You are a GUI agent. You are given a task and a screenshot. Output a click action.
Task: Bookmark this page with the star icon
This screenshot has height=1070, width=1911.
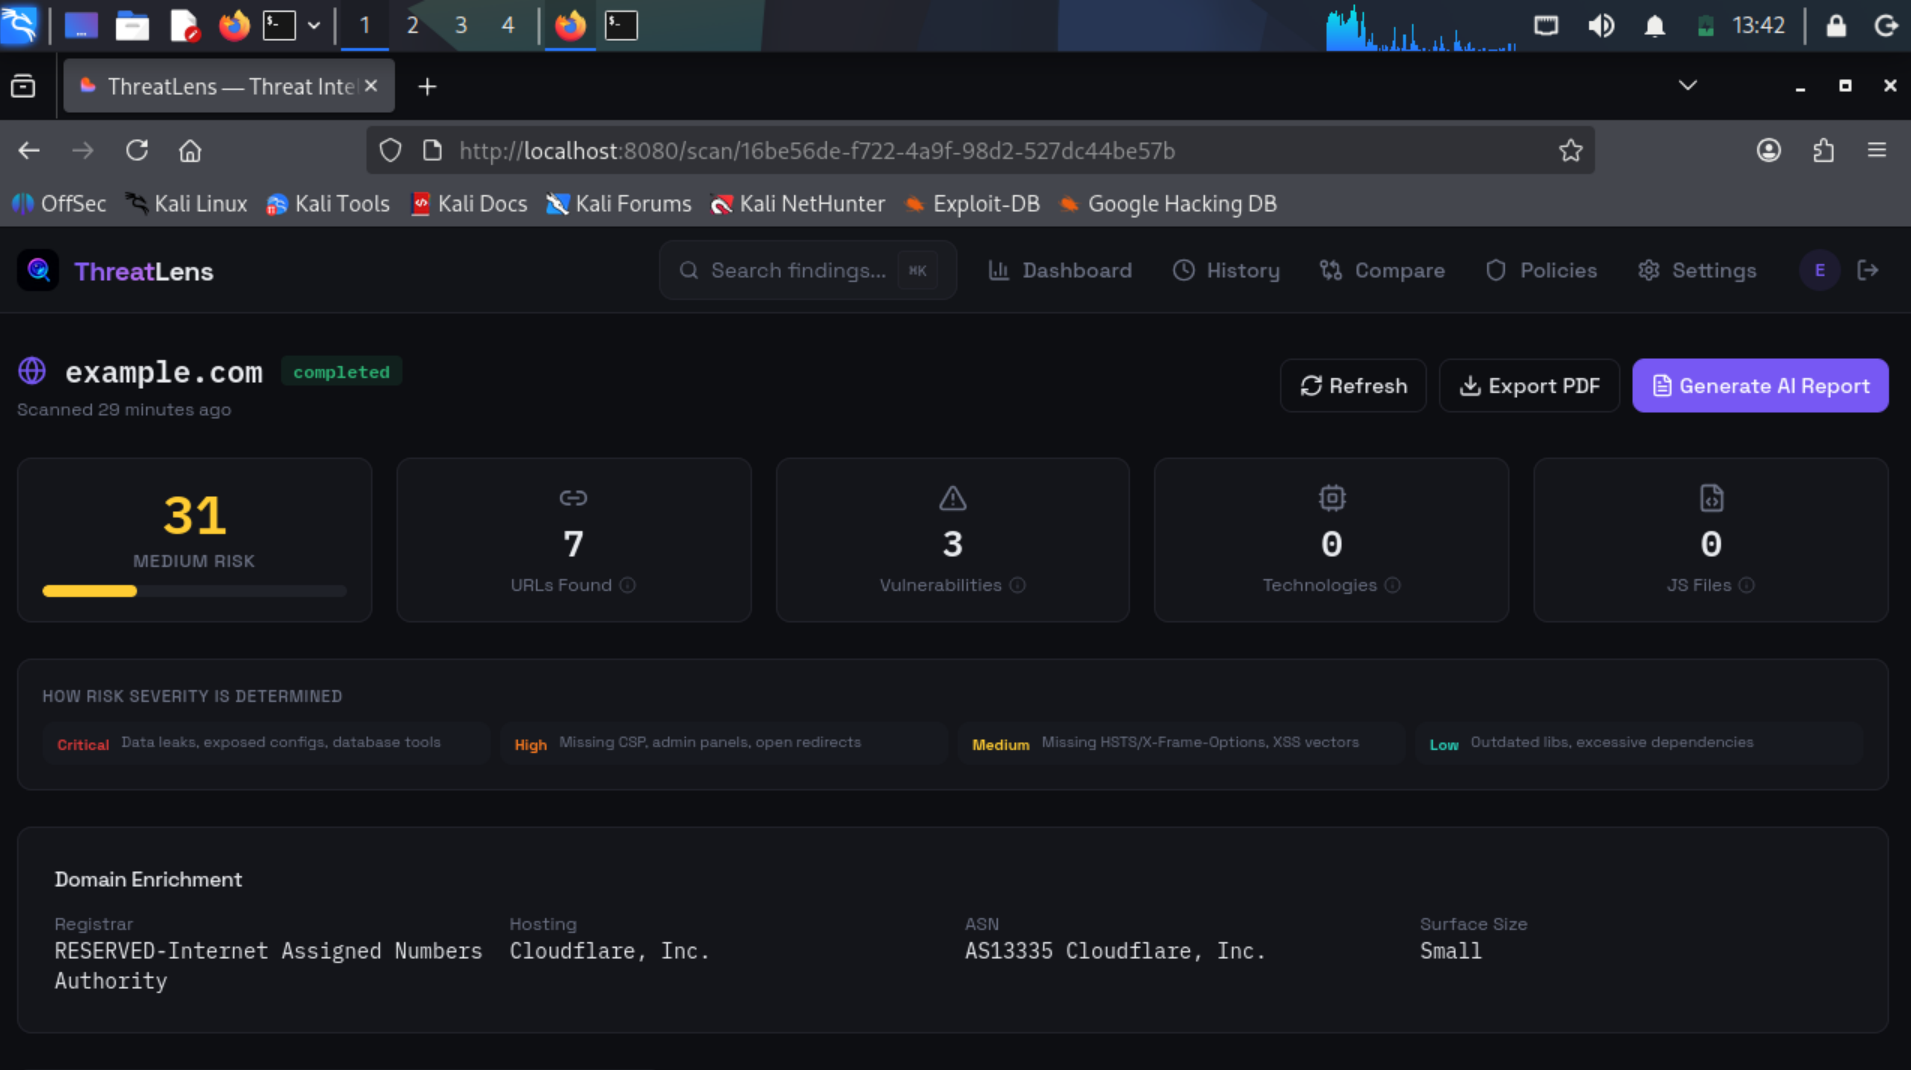(1570, 151)
